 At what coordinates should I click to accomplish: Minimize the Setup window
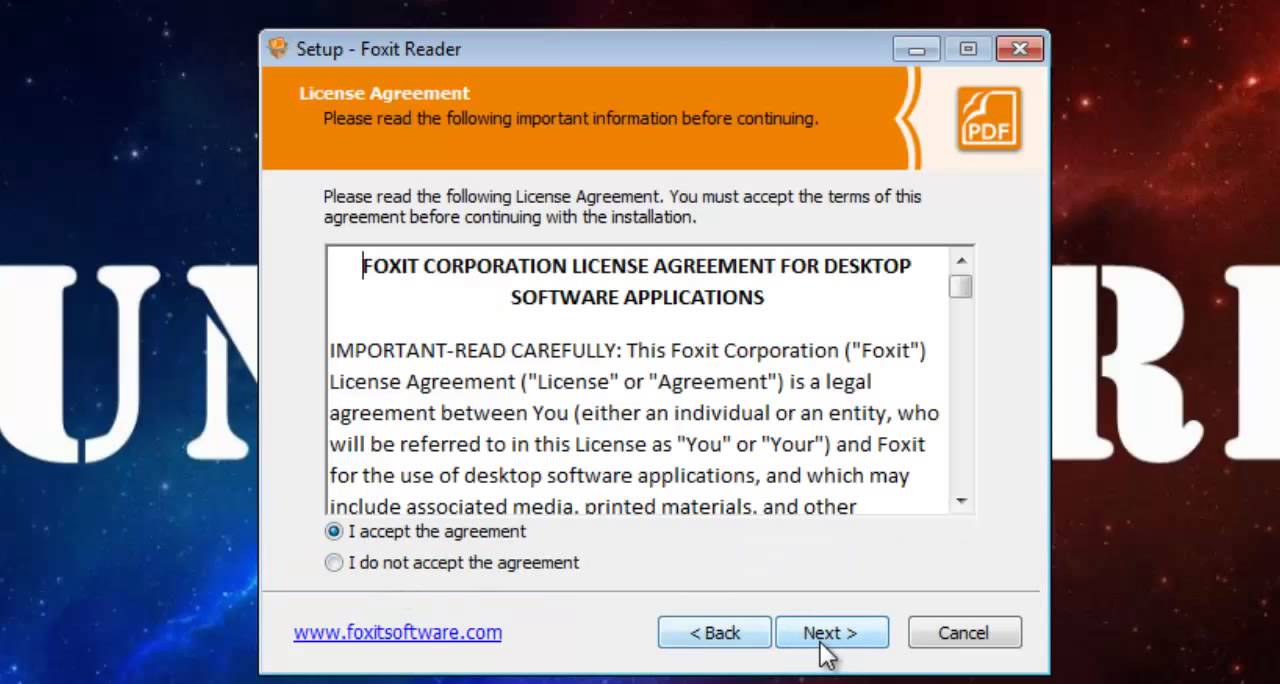(x=917, y=49)
